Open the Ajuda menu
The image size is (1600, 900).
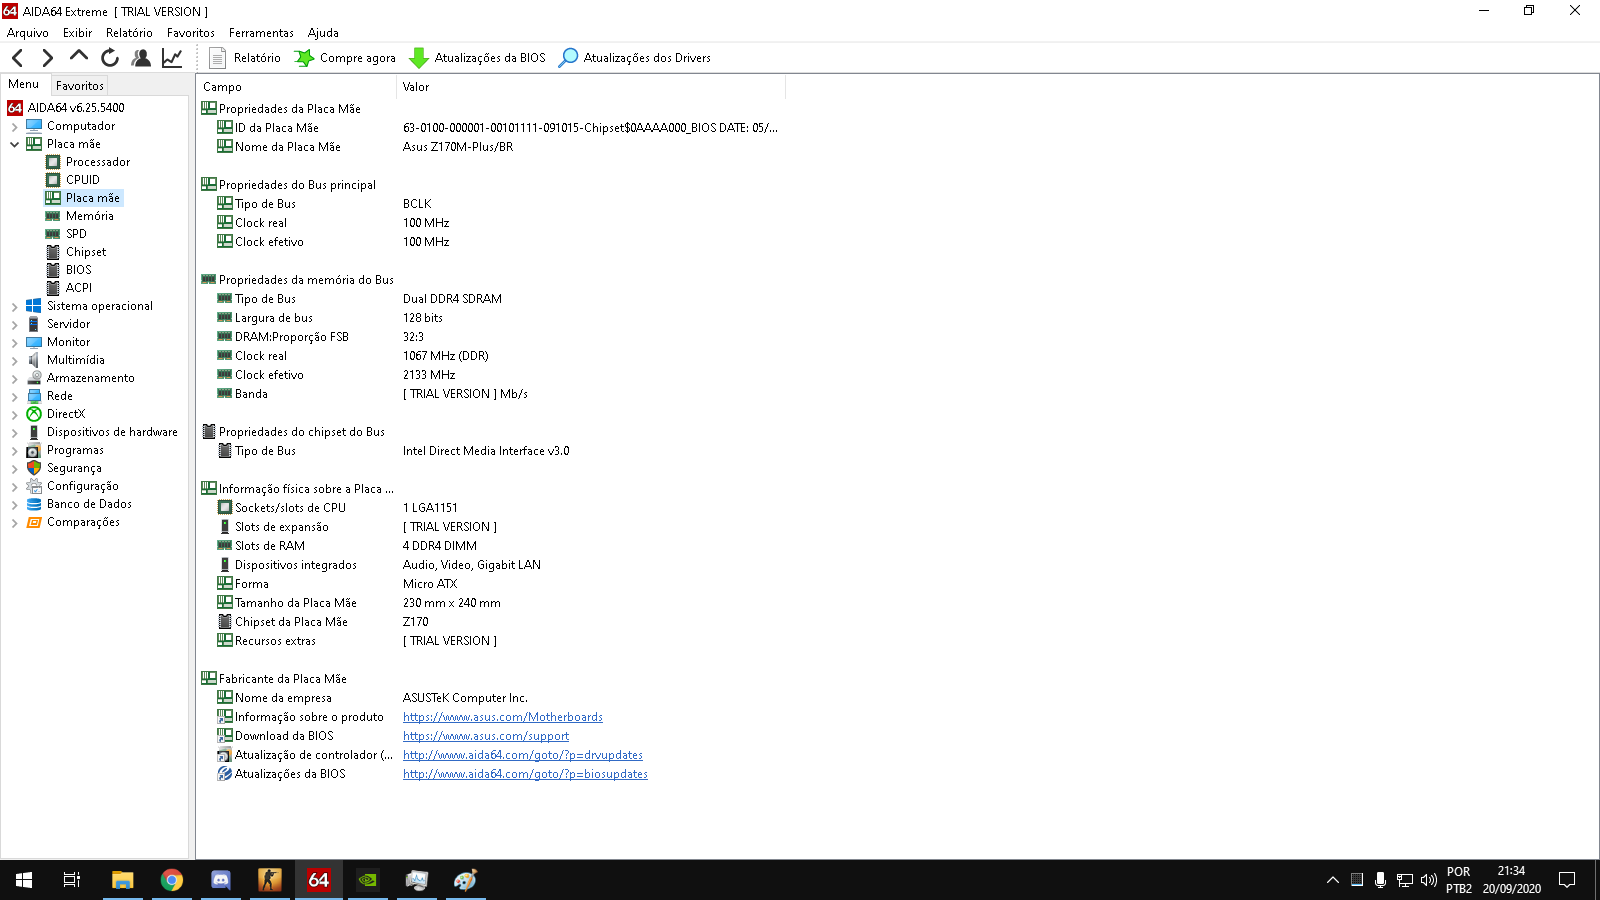[x=323, y=33]
